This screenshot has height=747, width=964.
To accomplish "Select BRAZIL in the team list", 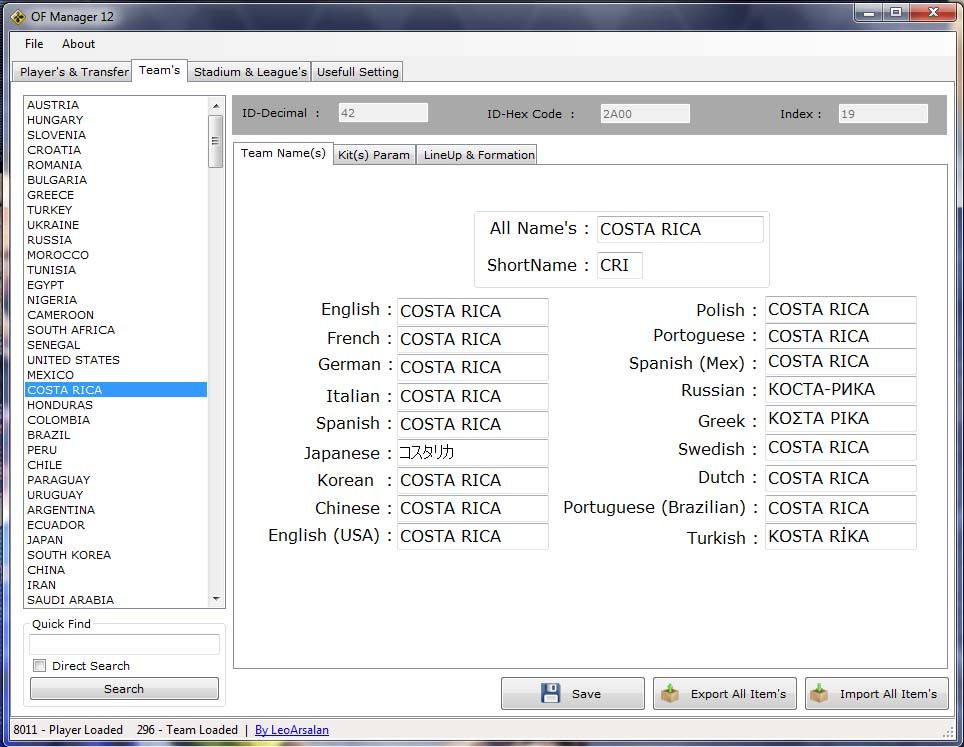I will 49,435.
